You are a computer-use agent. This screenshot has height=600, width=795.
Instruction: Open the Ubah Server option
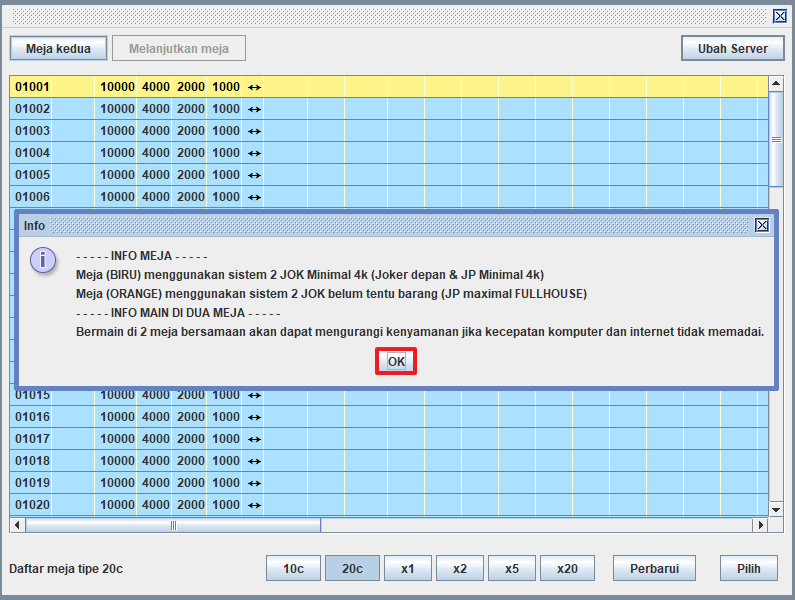click(733, 48)
